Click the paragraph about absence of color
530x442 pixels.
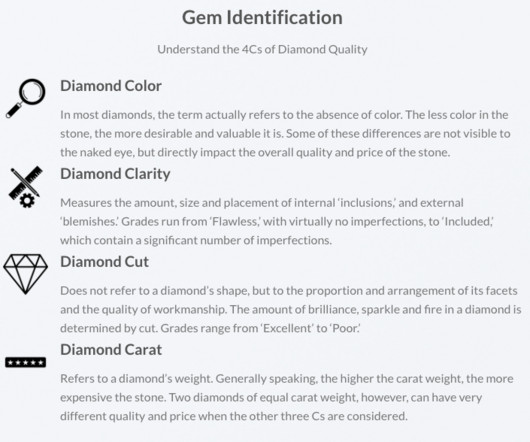(x=285, y=133)
